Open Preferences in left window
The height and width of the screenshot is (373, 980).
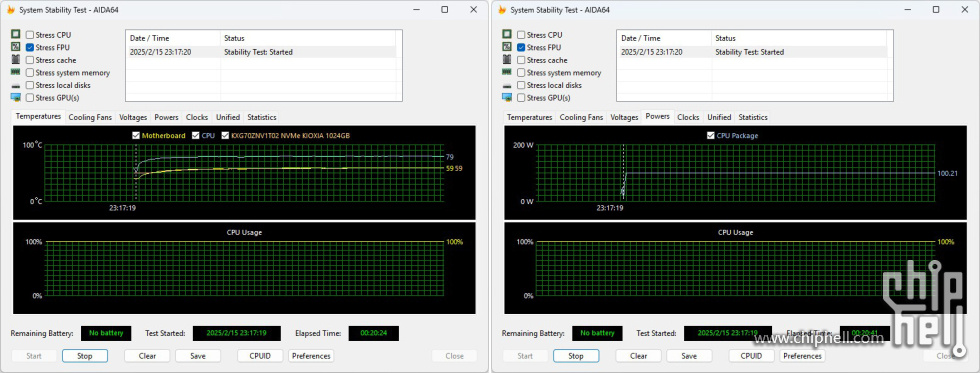(x=311, y=356)
